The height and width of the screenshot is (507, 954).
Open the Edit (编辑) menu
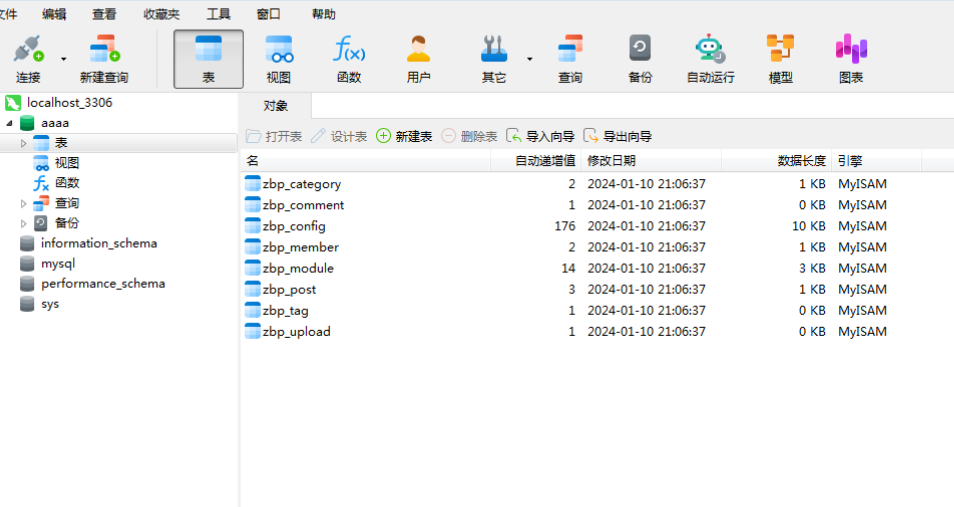coord(54,14)
